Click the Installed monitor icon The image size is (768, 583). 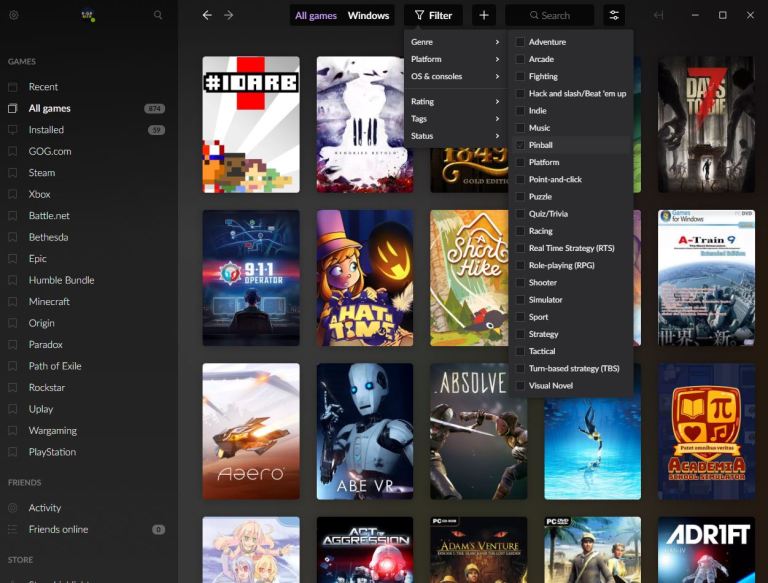(13, 130)
